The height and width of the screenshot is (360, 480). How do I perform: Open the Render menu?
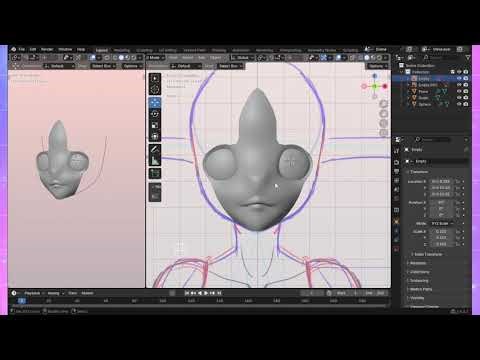click(x=47, y=49)
